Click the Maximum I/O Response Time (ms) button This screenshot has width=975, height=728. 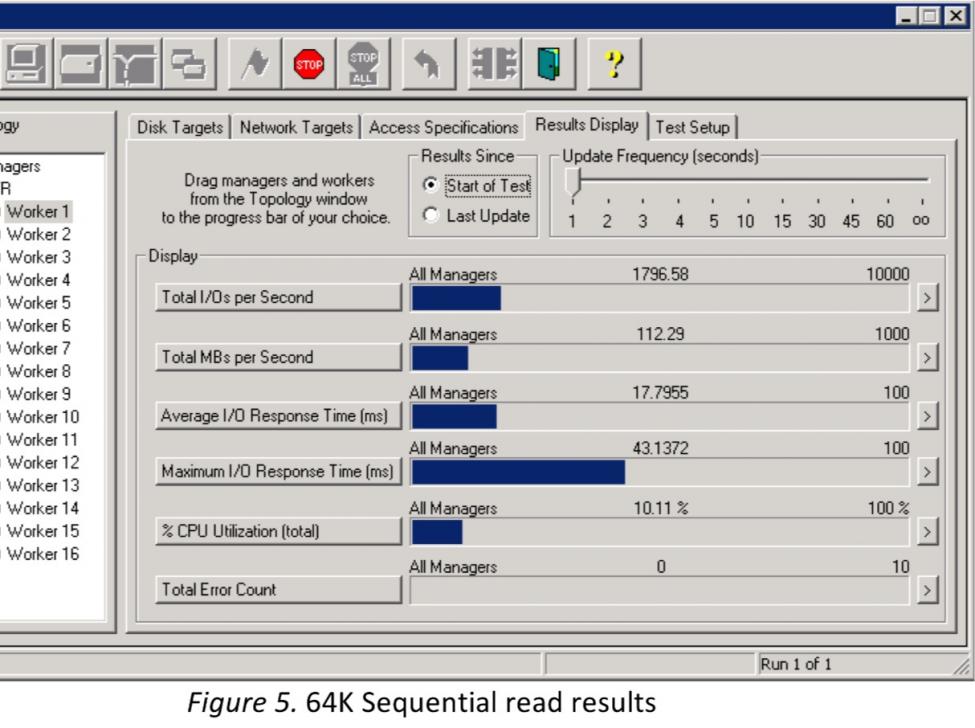278,471
